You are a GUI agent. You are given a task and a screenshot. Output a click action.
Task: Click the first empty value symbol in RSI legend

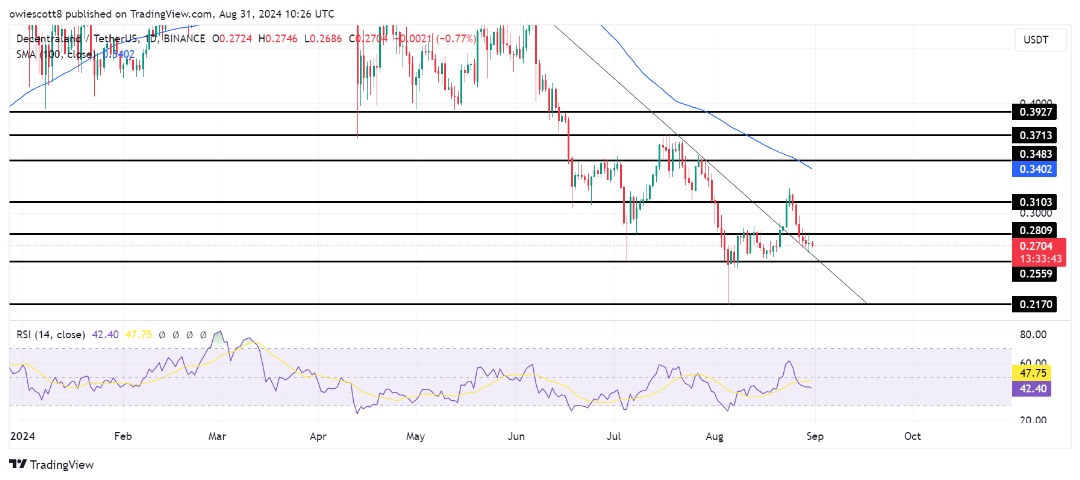pyautogui.click(x=162, y=334)
